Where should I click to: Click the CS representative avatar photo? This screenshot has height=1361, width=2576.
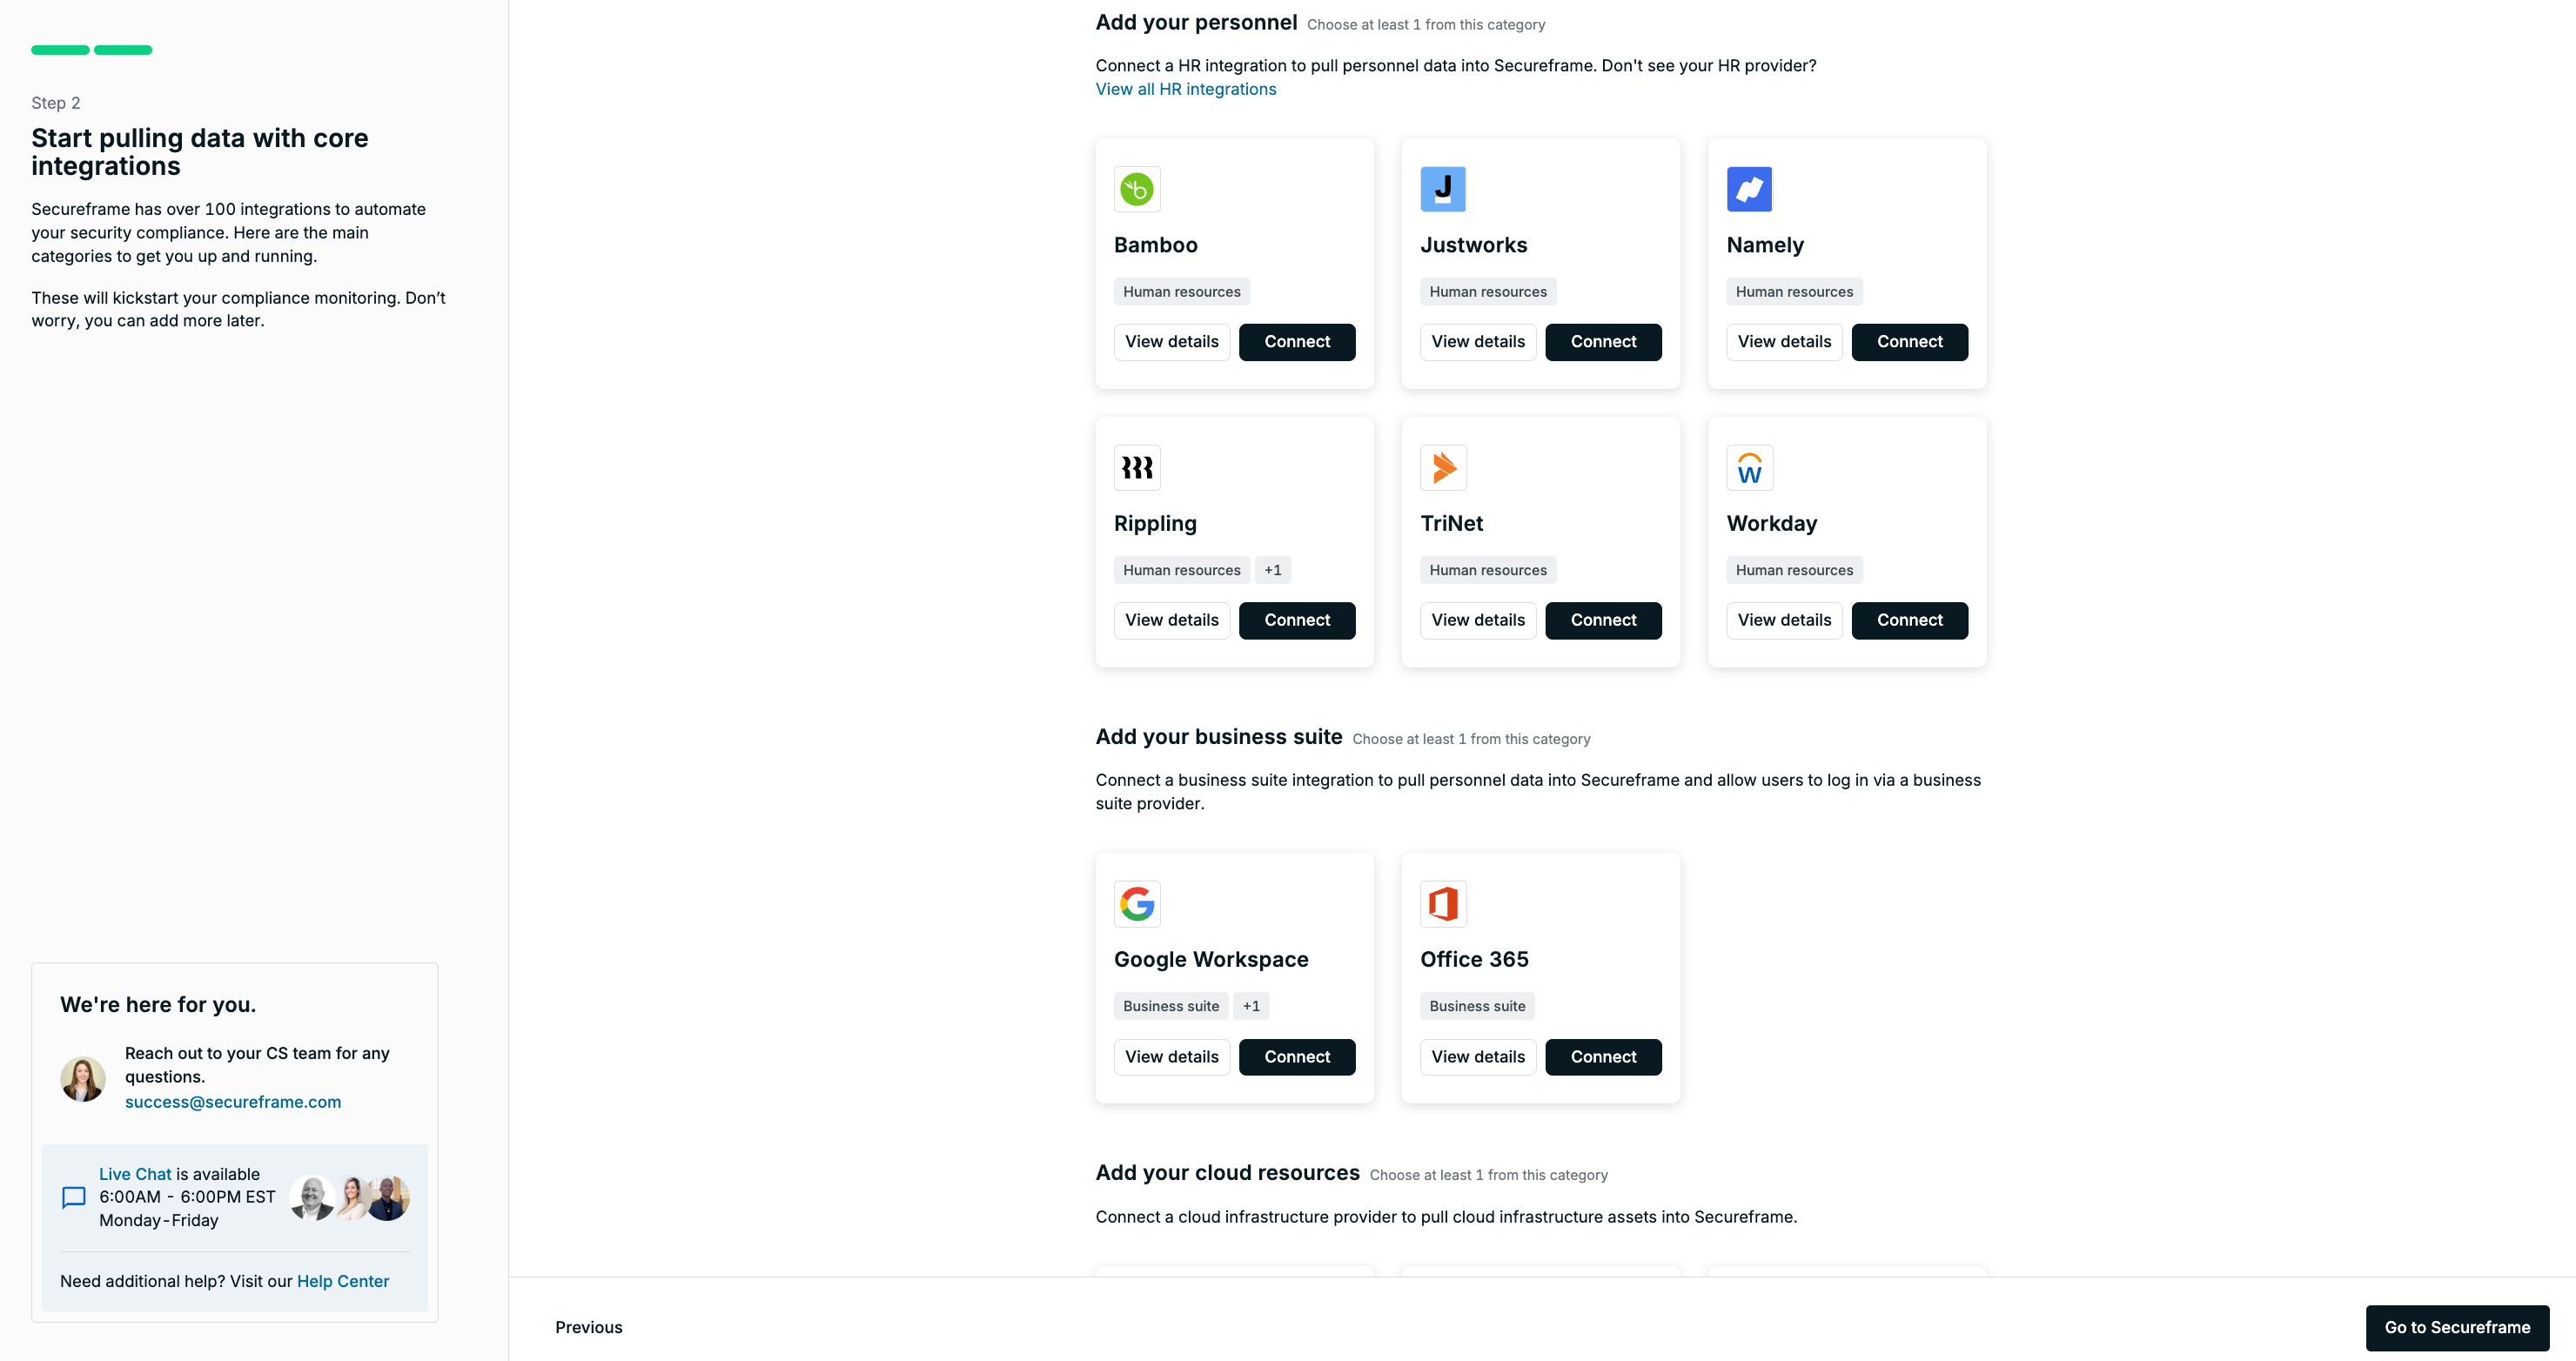[x=83, y=1079]
